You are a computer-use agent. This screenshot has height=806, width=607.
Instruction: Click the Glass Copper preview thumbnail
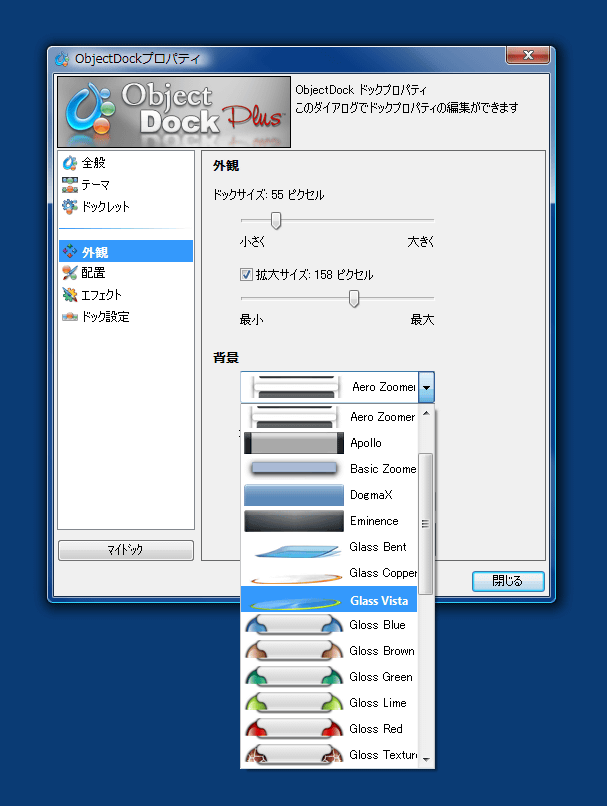tap(296, 578)
